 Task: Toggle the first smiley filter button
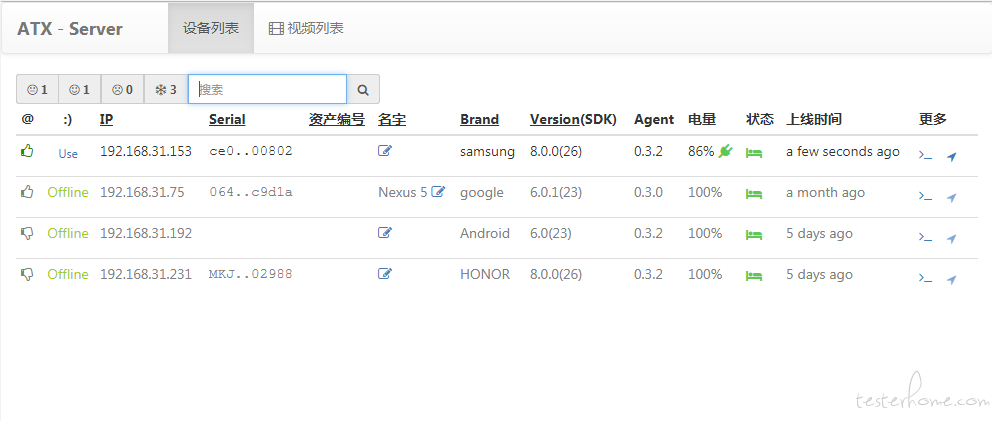pos(37,90)
